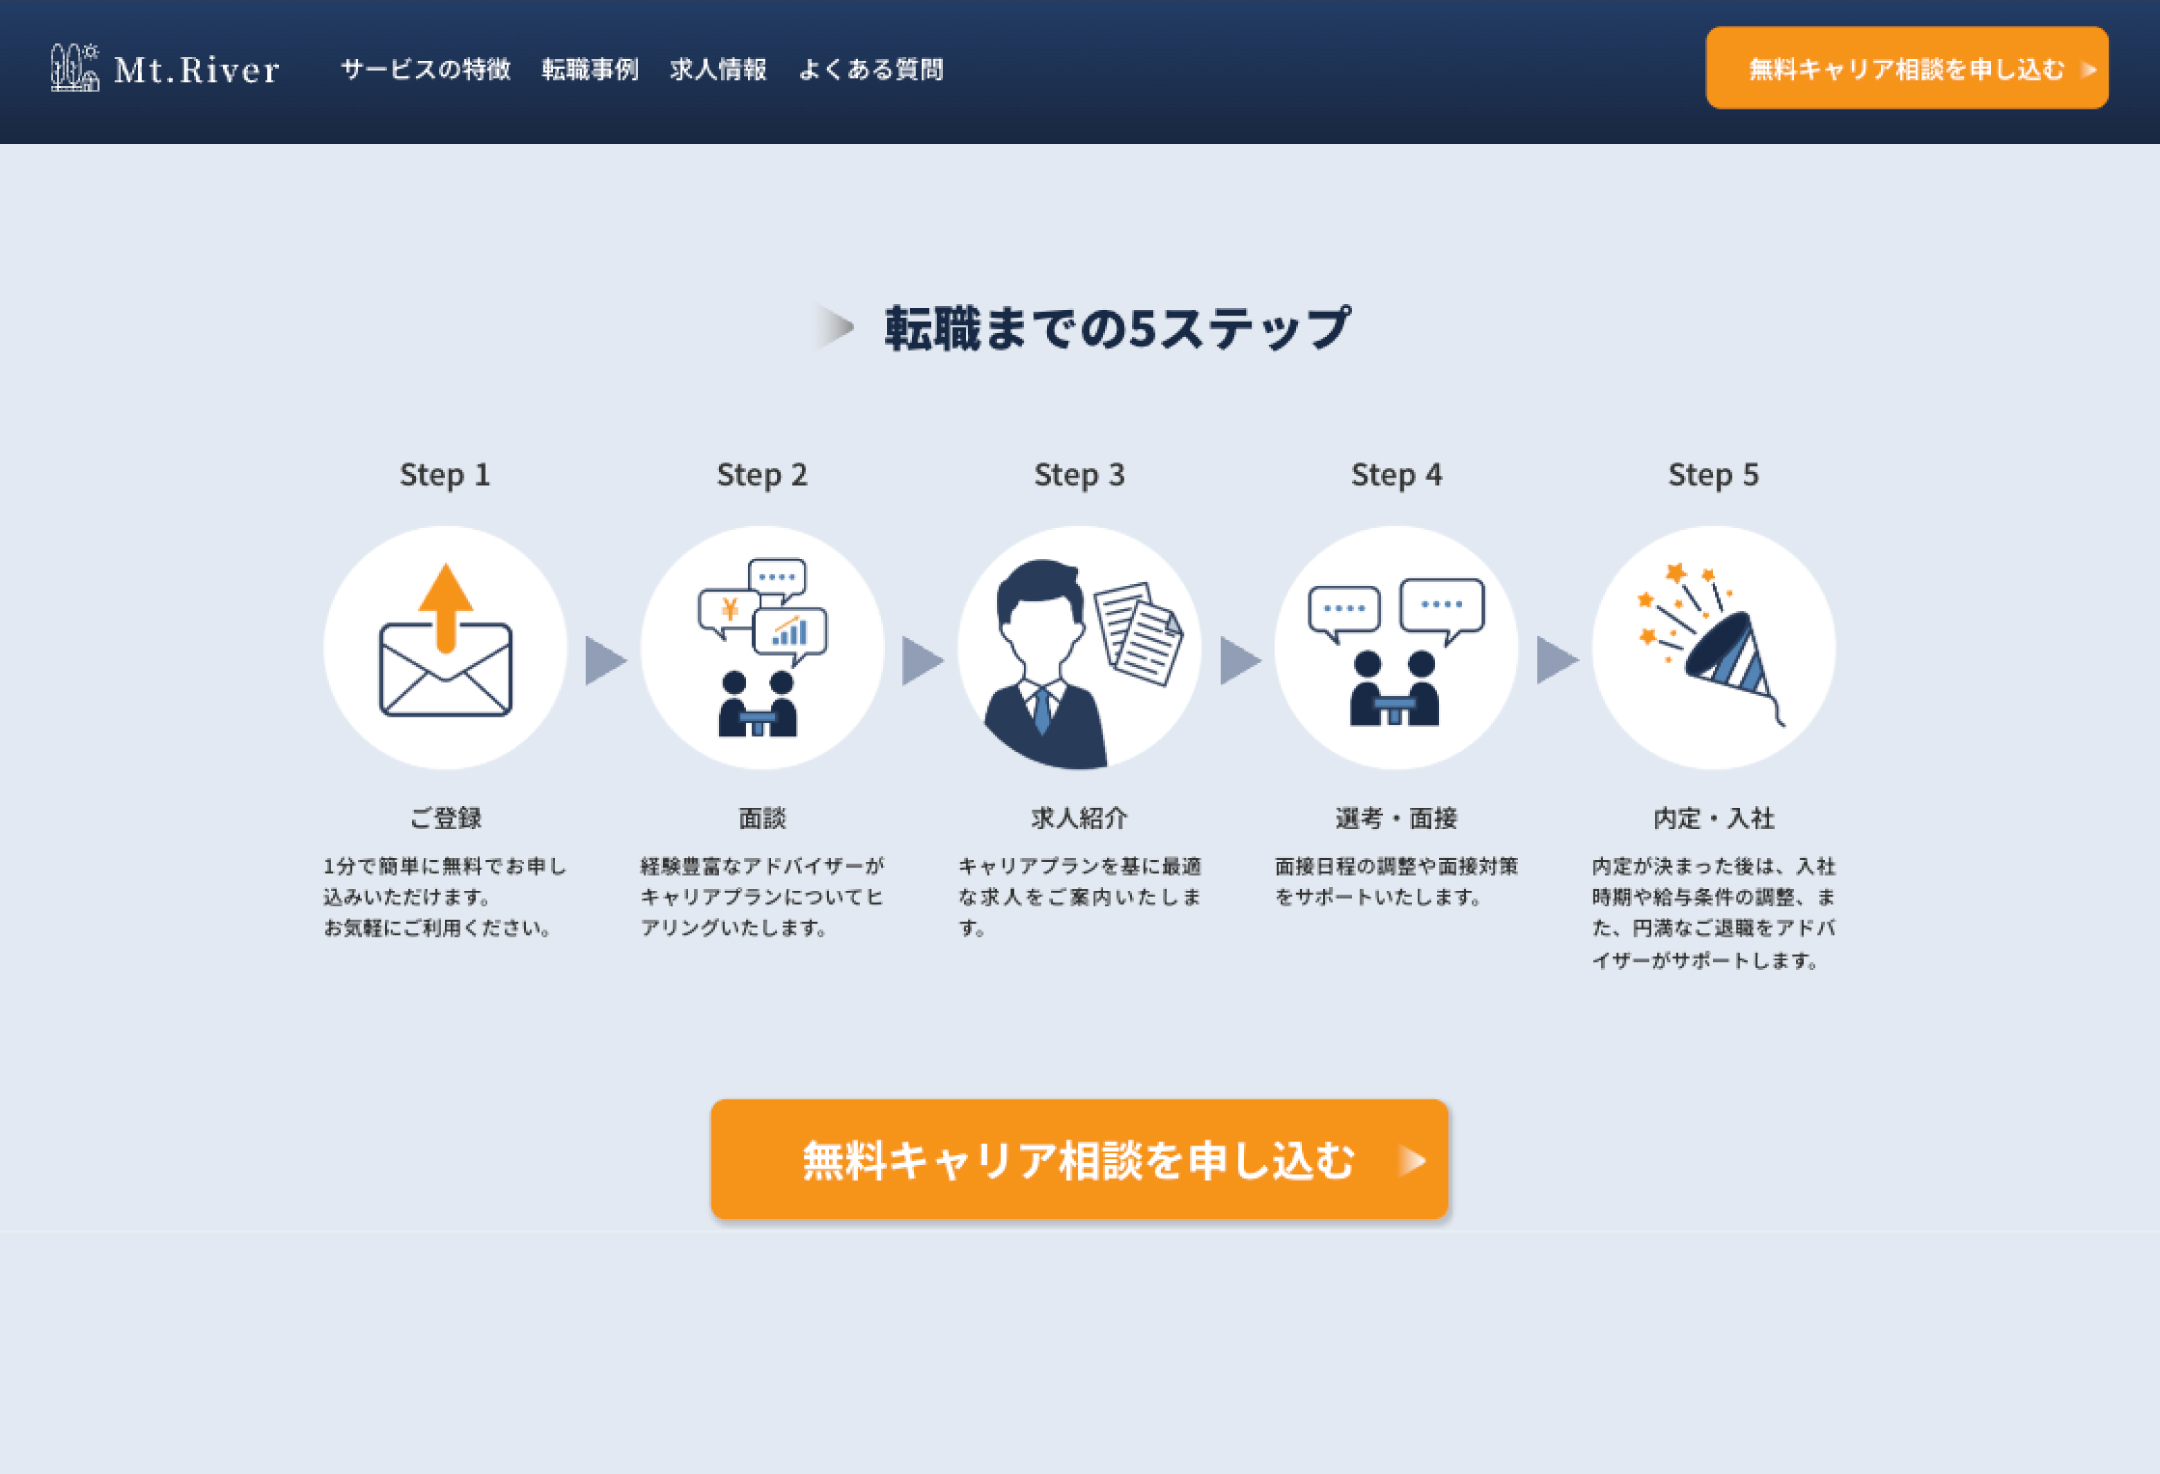Open the よくある質問 menu item

click(871, 69)
